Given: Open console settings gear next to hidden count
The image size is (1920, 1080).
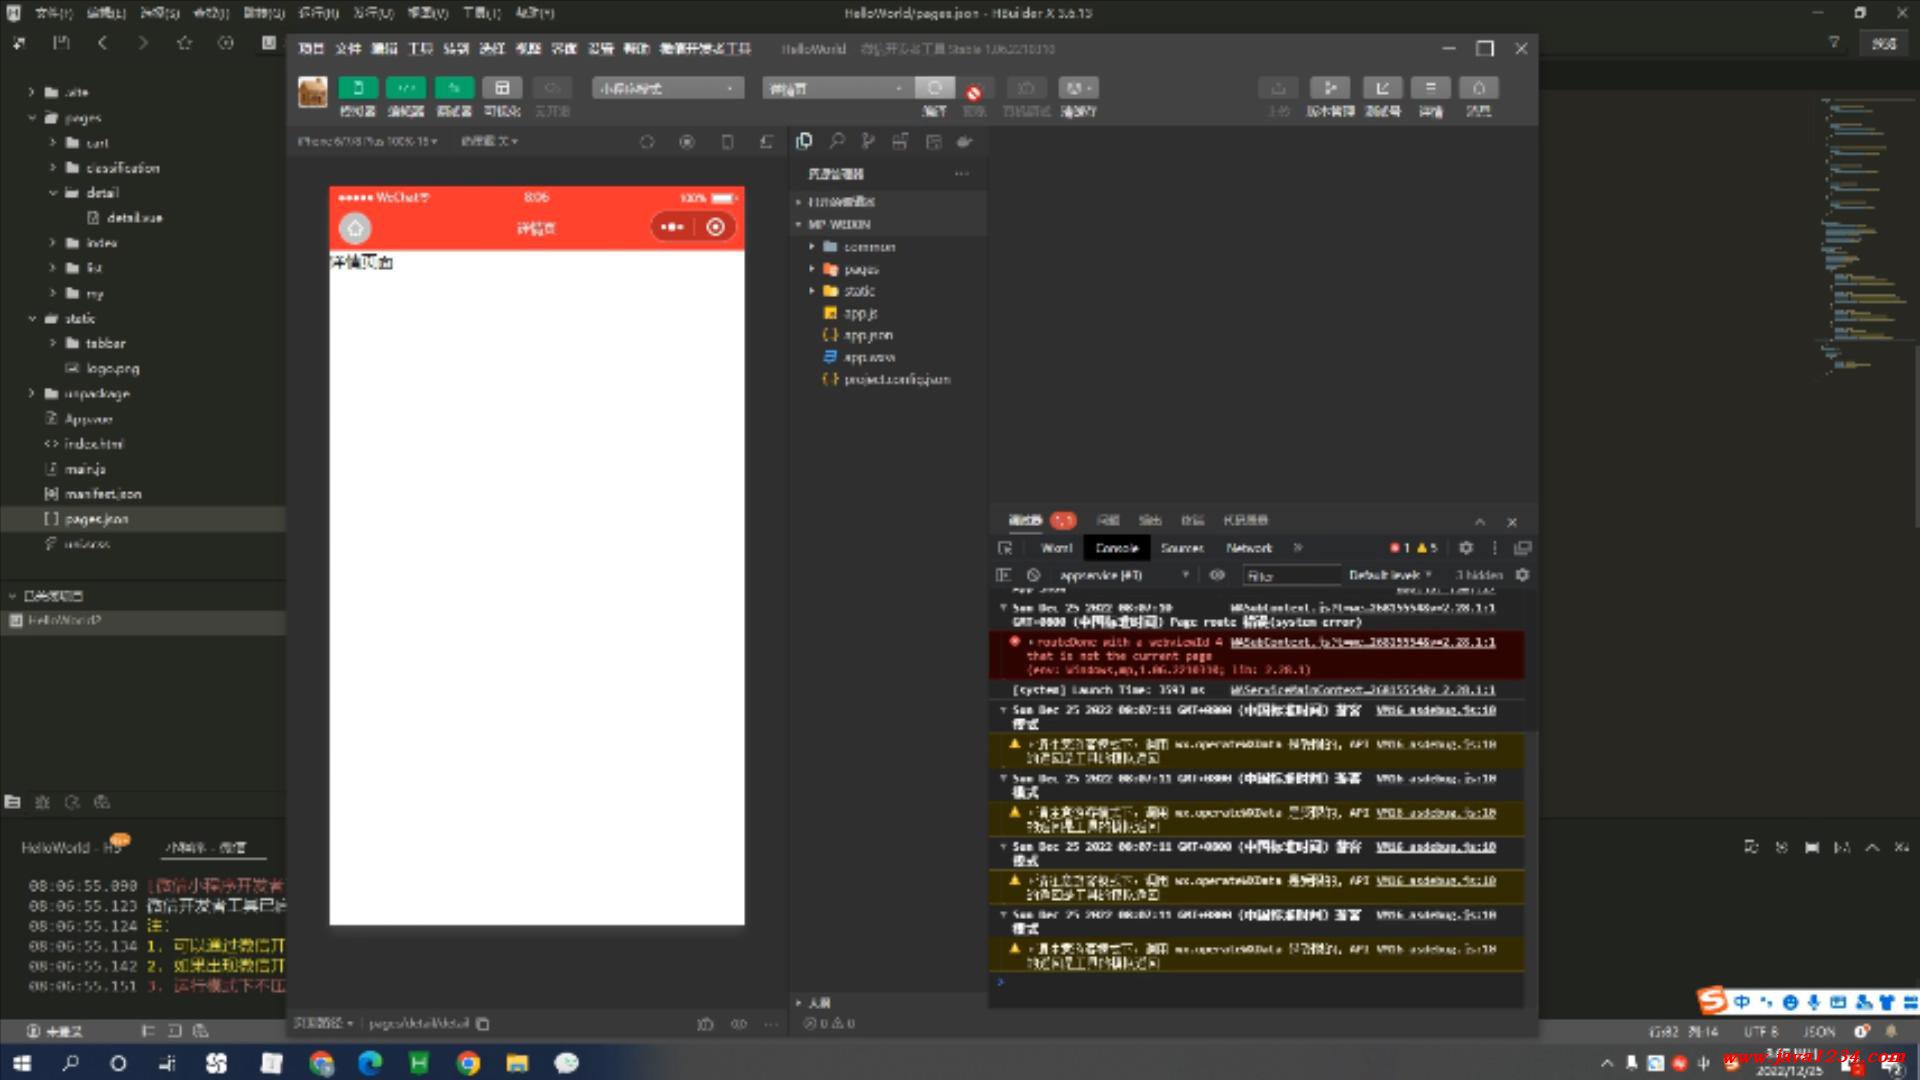Looking at the screenshot, I should pyautogui.click(x=1522, y=575).
